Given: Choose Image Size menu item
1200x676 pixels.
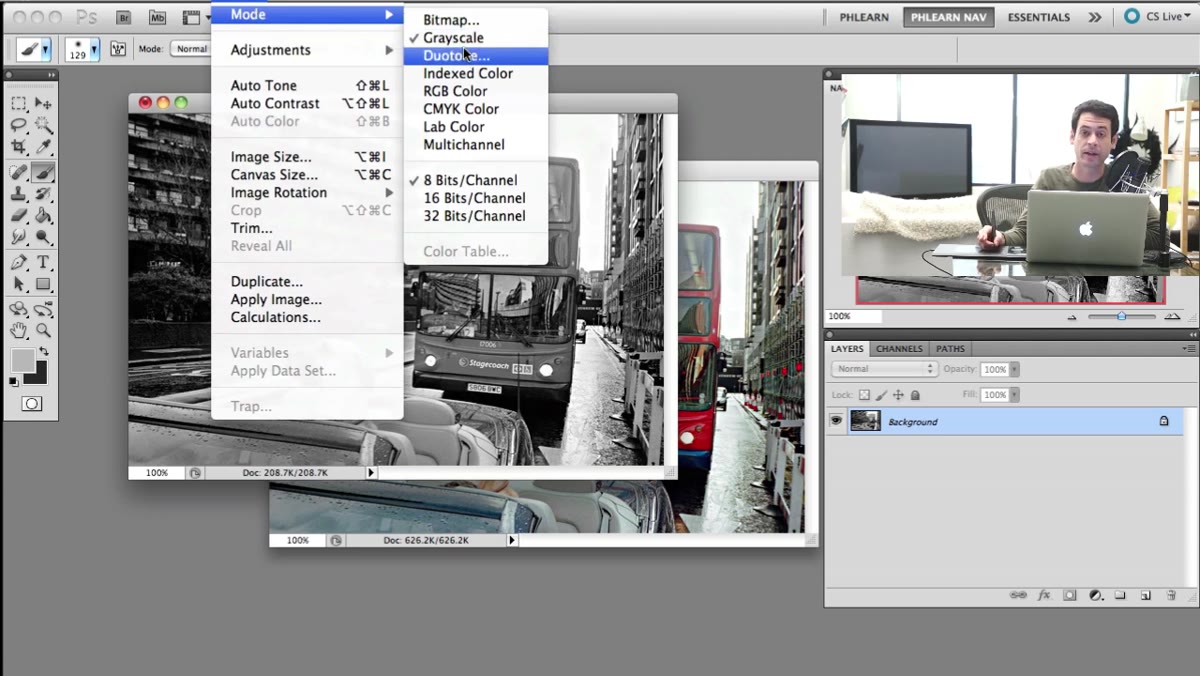Looking at the screenshot, I should (271, 157).
